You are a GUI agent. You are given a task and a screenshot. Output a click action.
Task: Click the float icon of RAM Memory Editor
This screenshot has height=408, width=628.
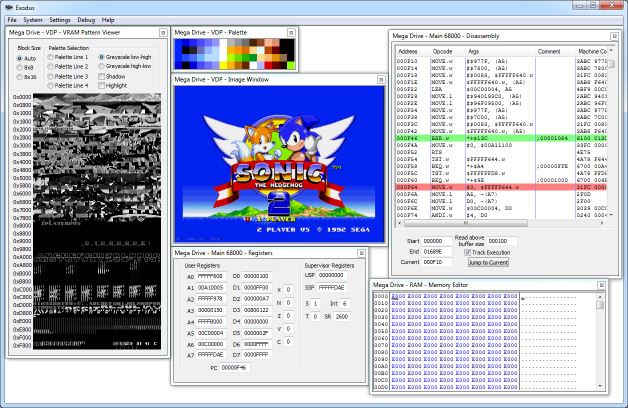click(x=601, y=285)
